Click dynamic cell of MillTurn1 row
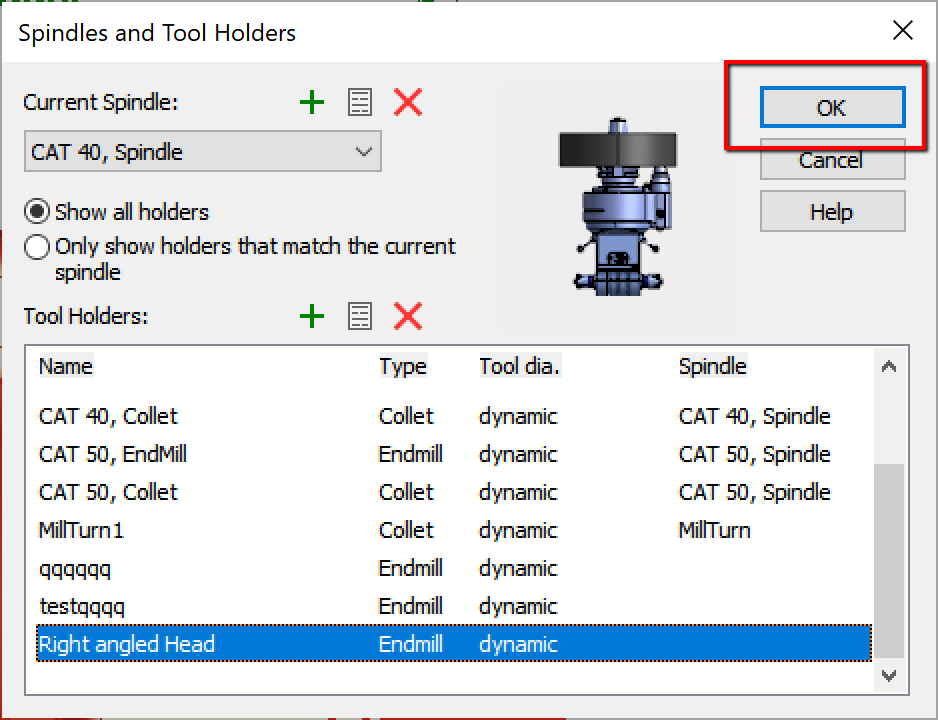Image resolution: width=938 pixels, height=720 pixels. click(518, 531)
